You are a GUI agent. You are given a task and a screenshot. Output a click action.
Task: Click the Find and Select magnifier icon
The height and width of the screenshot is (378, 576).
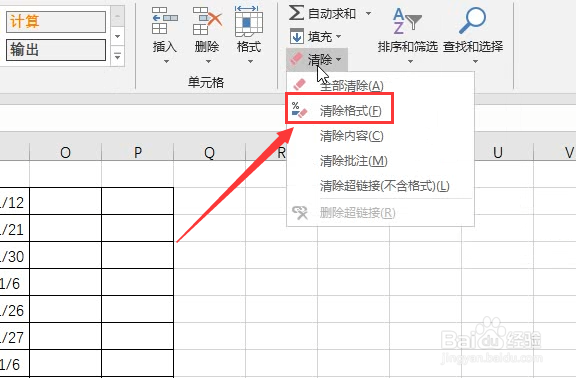(x=472, y=20)
